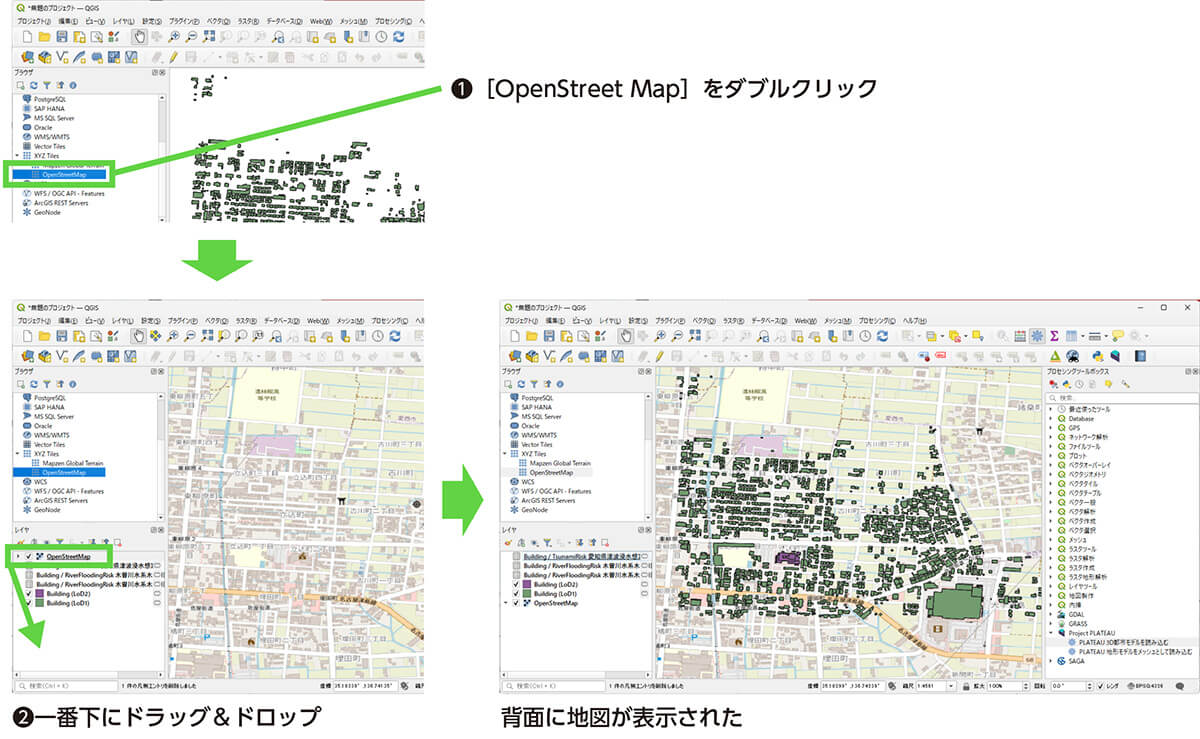Click Open Project folder icon in right window
The image size is (1200, 739).
coord(532,336)
